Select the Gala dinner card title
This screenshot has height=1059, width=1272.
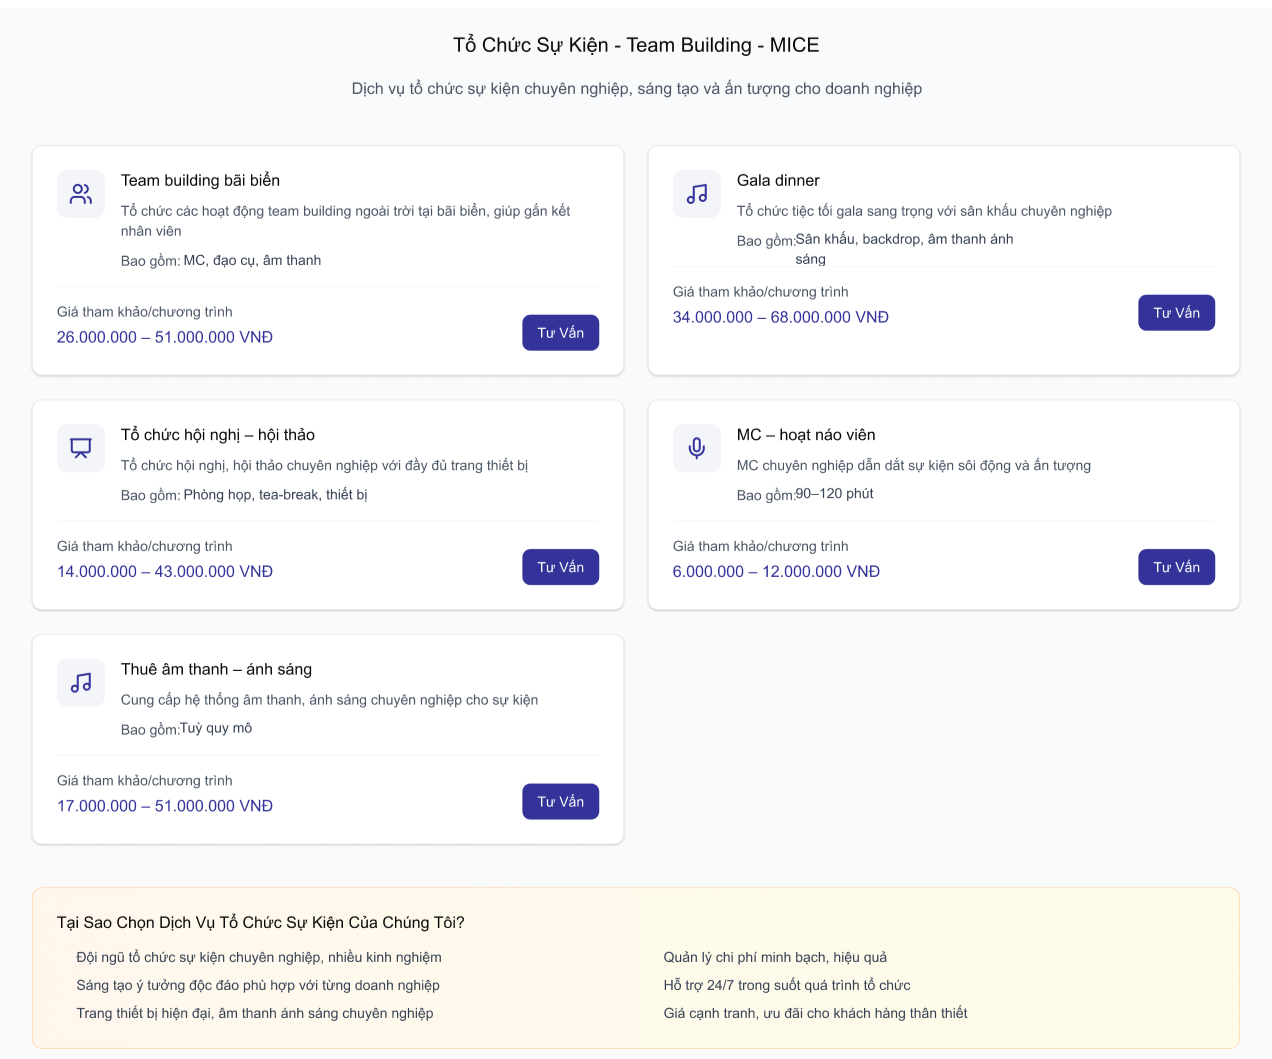[778, 180]
